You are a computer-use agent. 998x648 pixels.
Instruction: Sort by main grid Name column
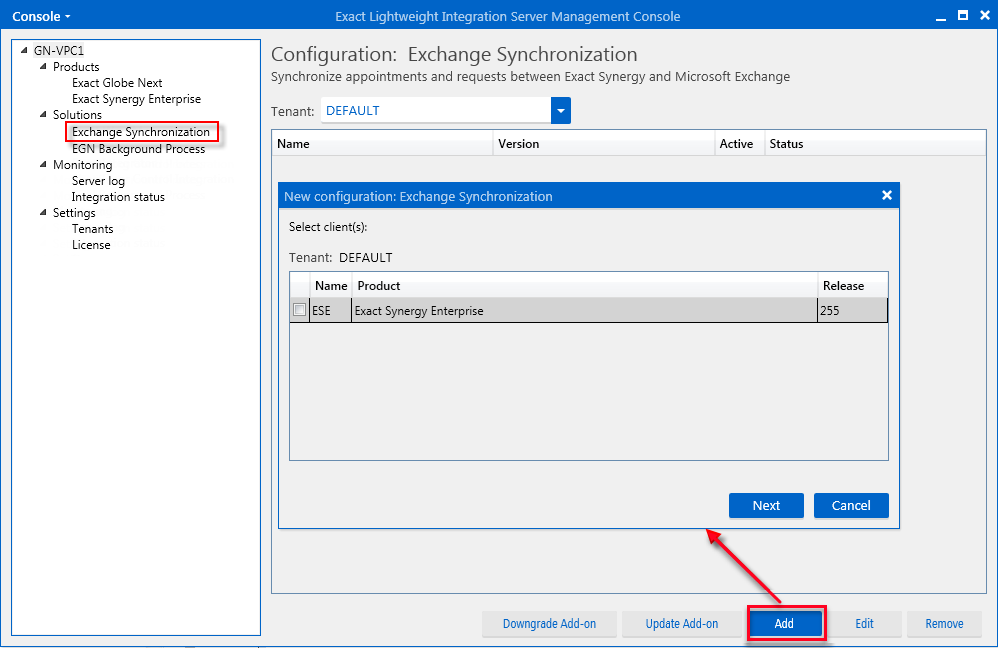pos(383,144)
